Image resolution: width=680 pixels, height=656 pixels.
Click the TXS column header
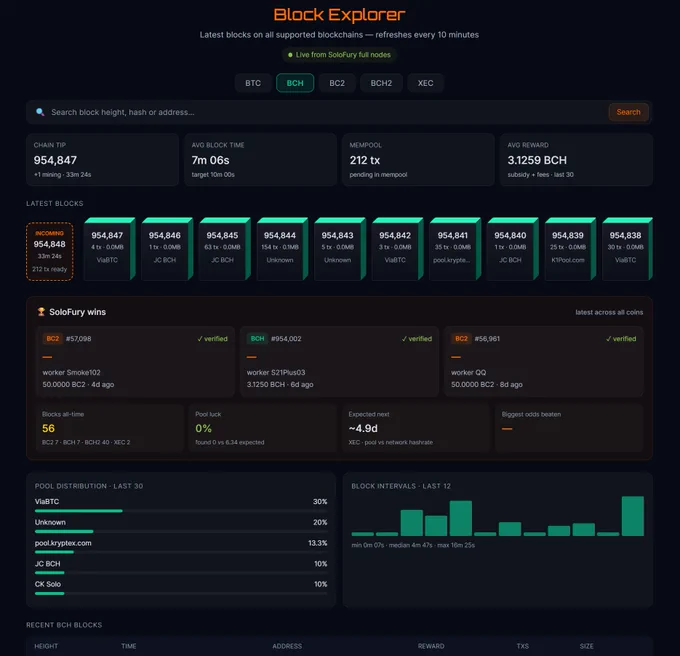(523, 646)
